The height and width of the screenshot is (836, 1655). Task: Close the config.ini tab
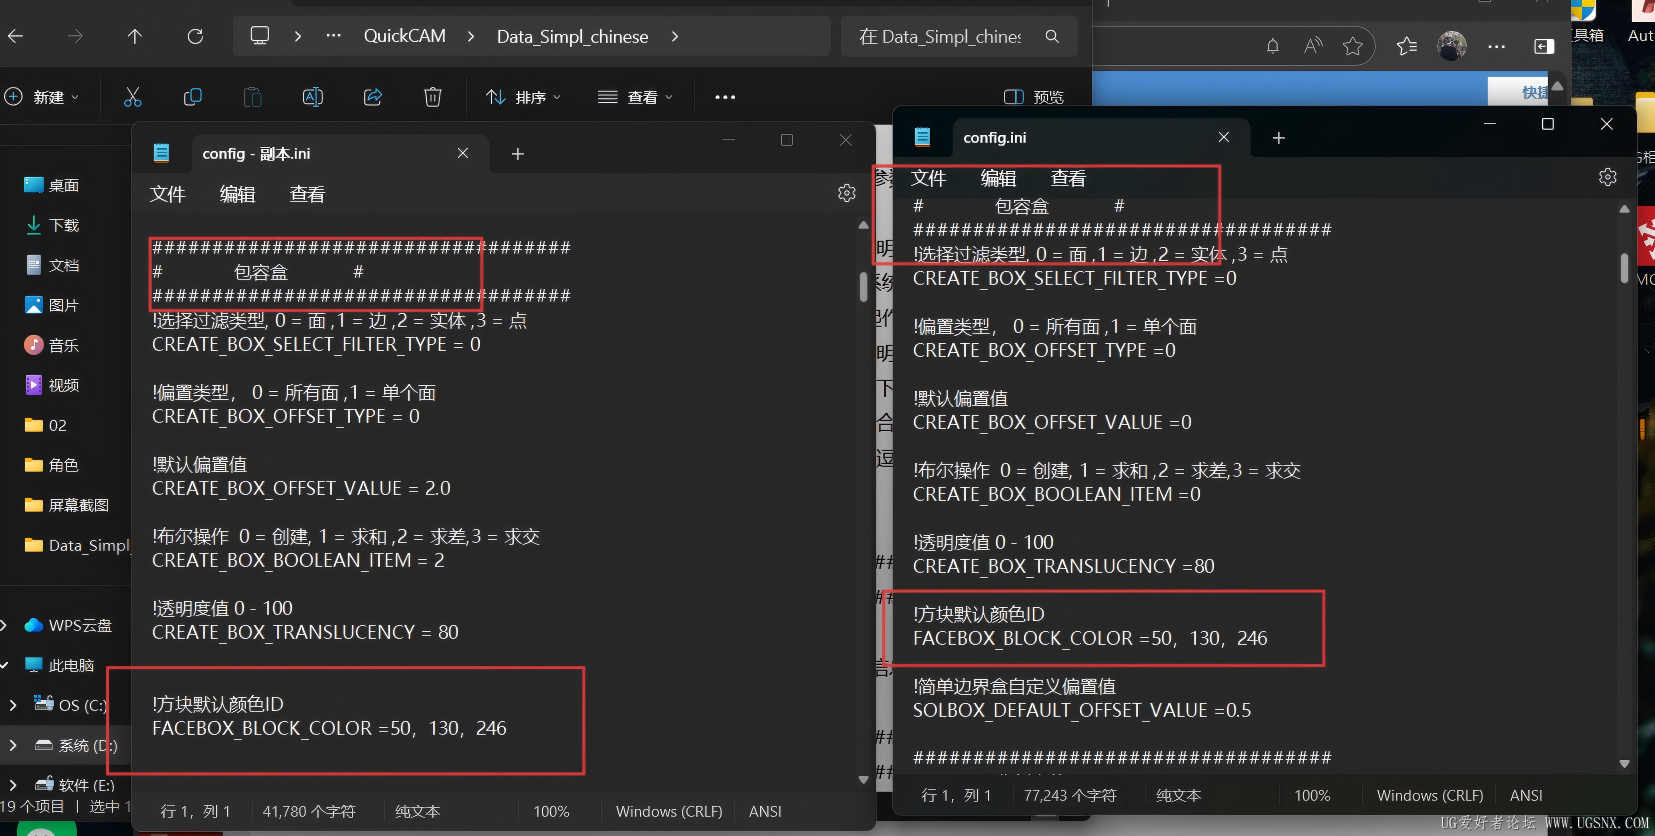click(1224, 137)
